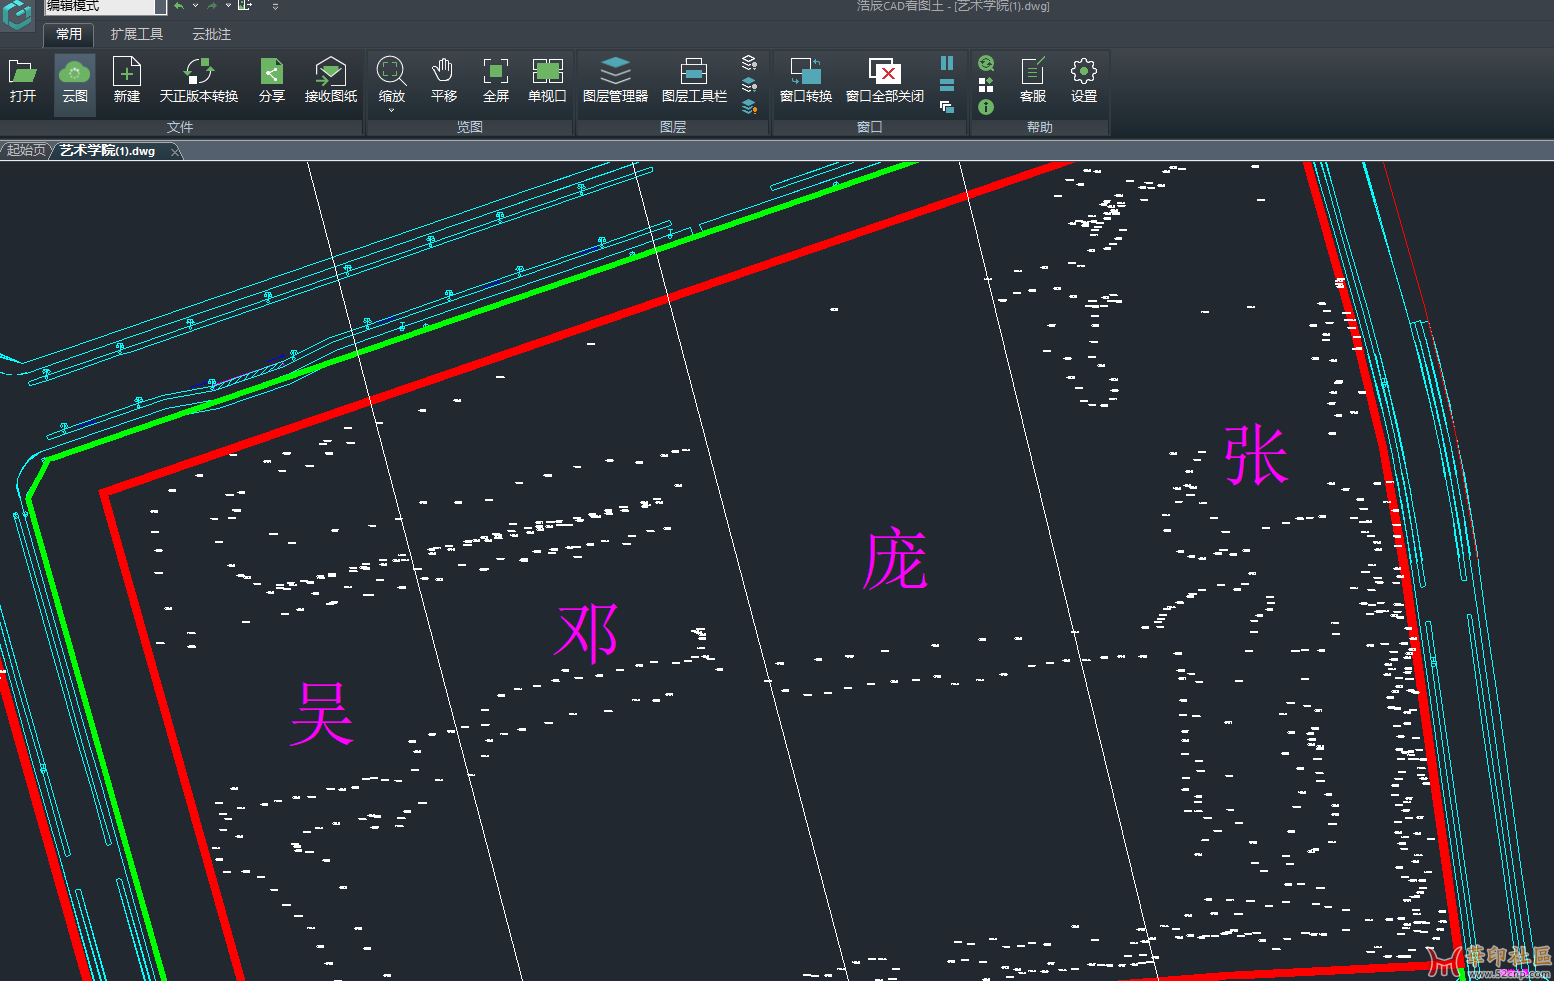Open a drawing with 打开 icon
Image resolution: width=1554 pixels, height=981 pixels.
click(22, 80)
